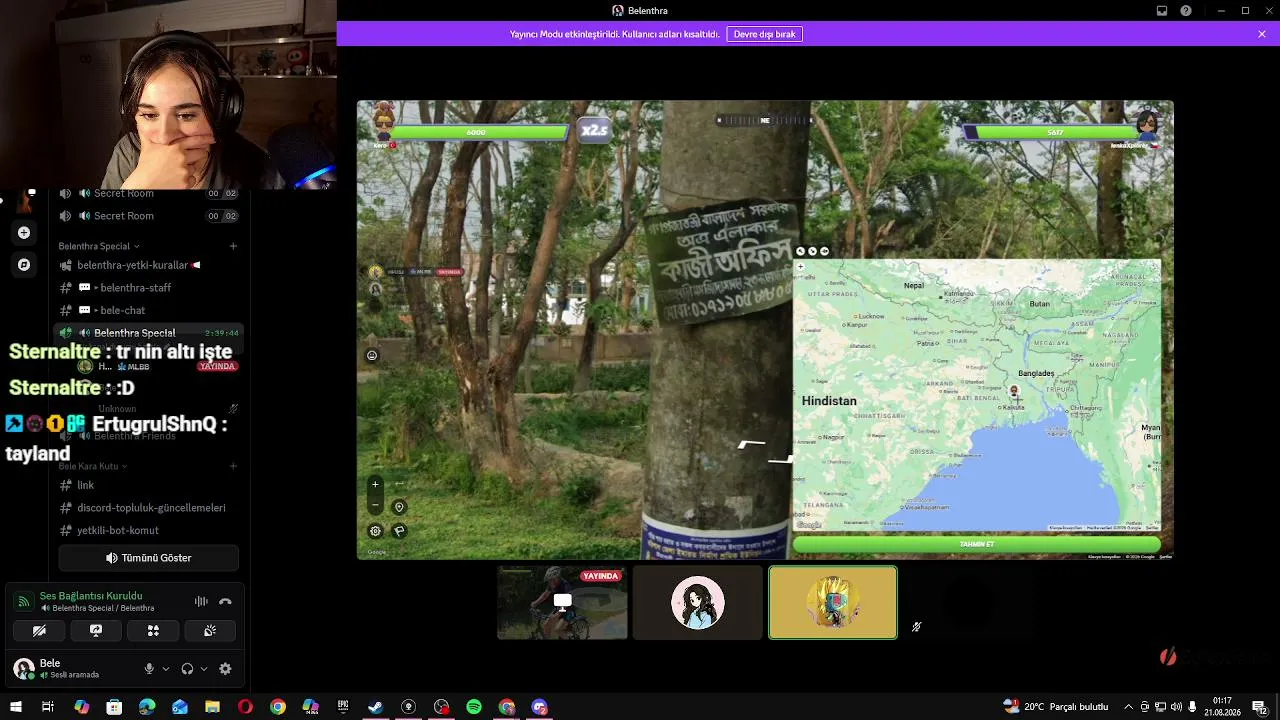
Task: Disable streamer mode via Devre dışı bırak
Action: point(765,34)
